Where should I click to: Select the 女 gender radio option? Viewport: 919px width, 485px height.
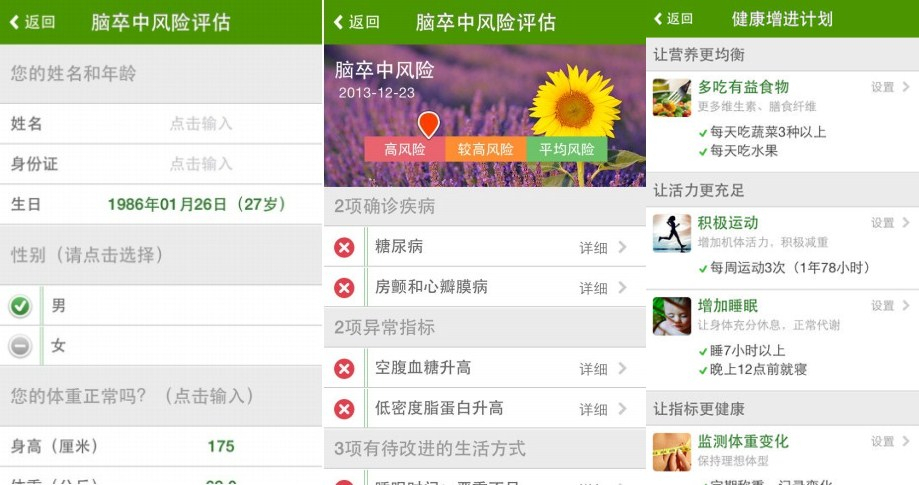(x=20, y=346)
